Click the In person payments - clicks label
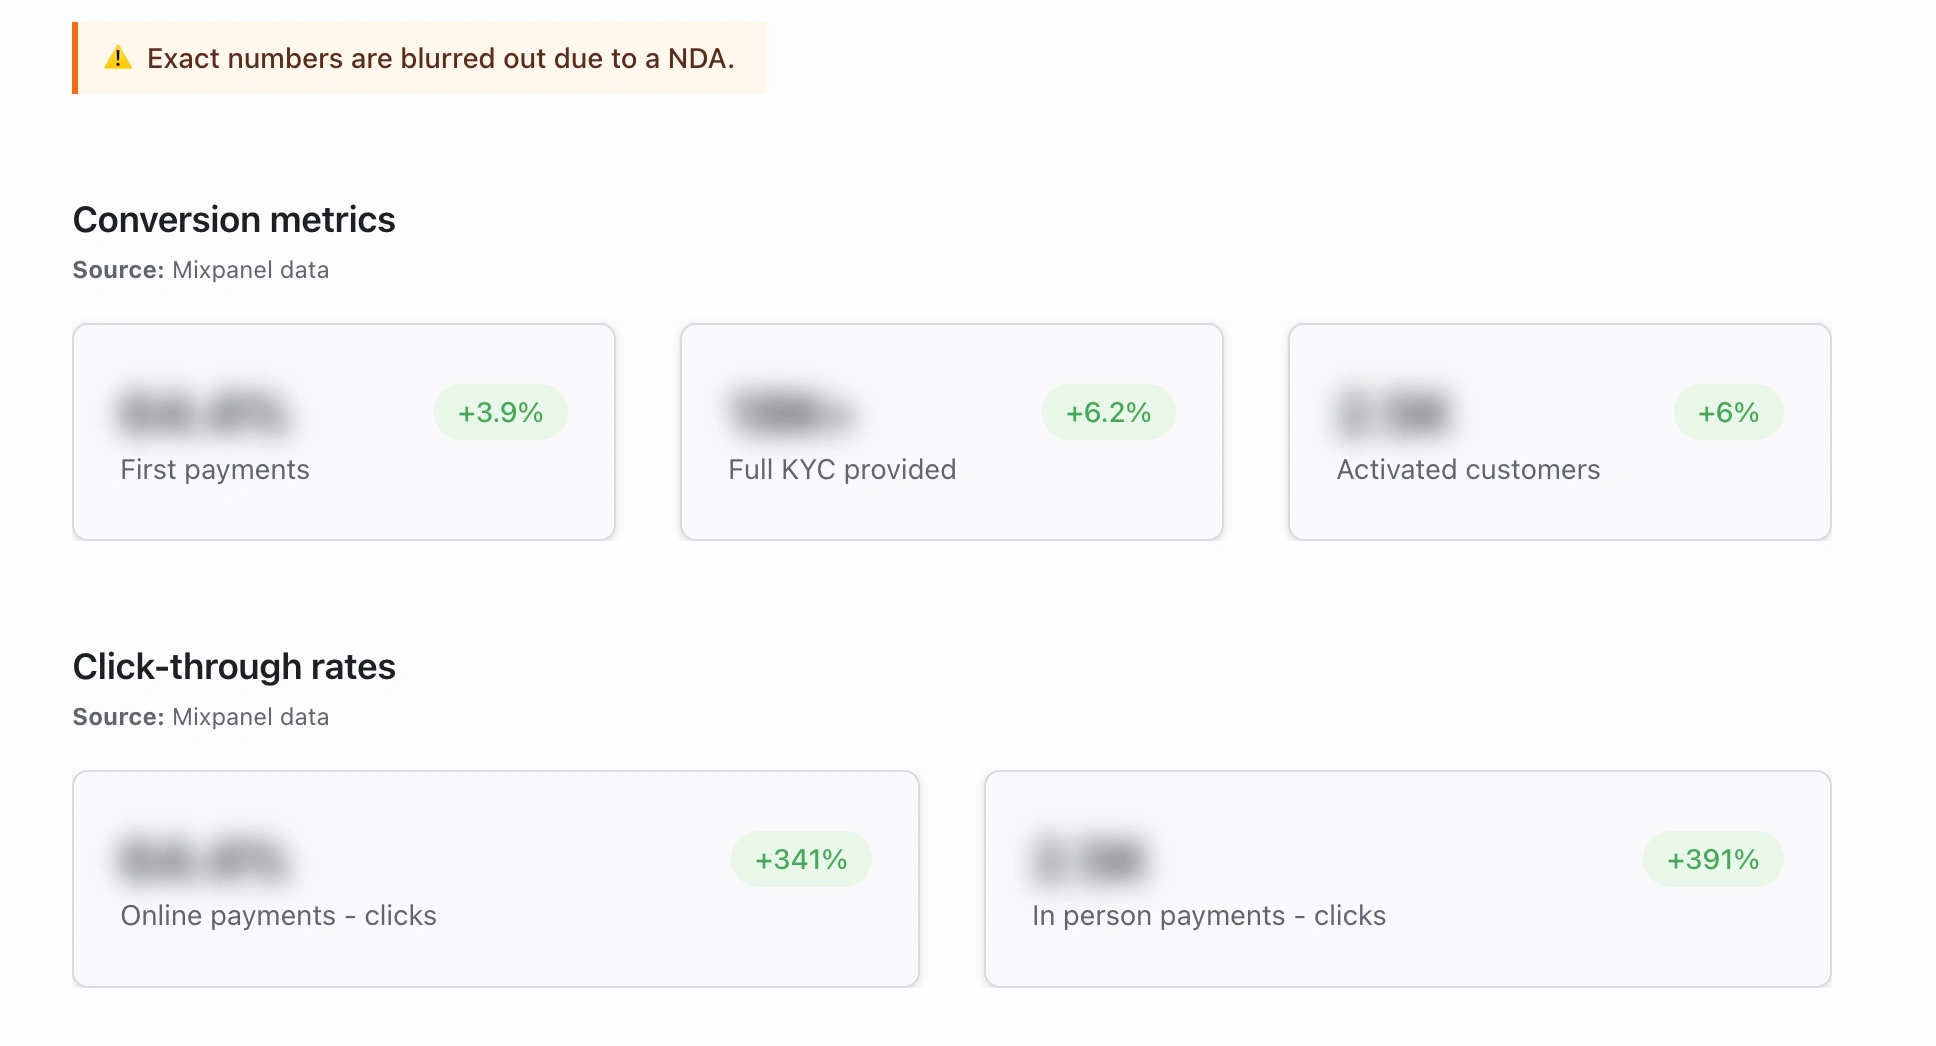The width and height of the screenshot is (1936, 1046). coord(1209,916)
